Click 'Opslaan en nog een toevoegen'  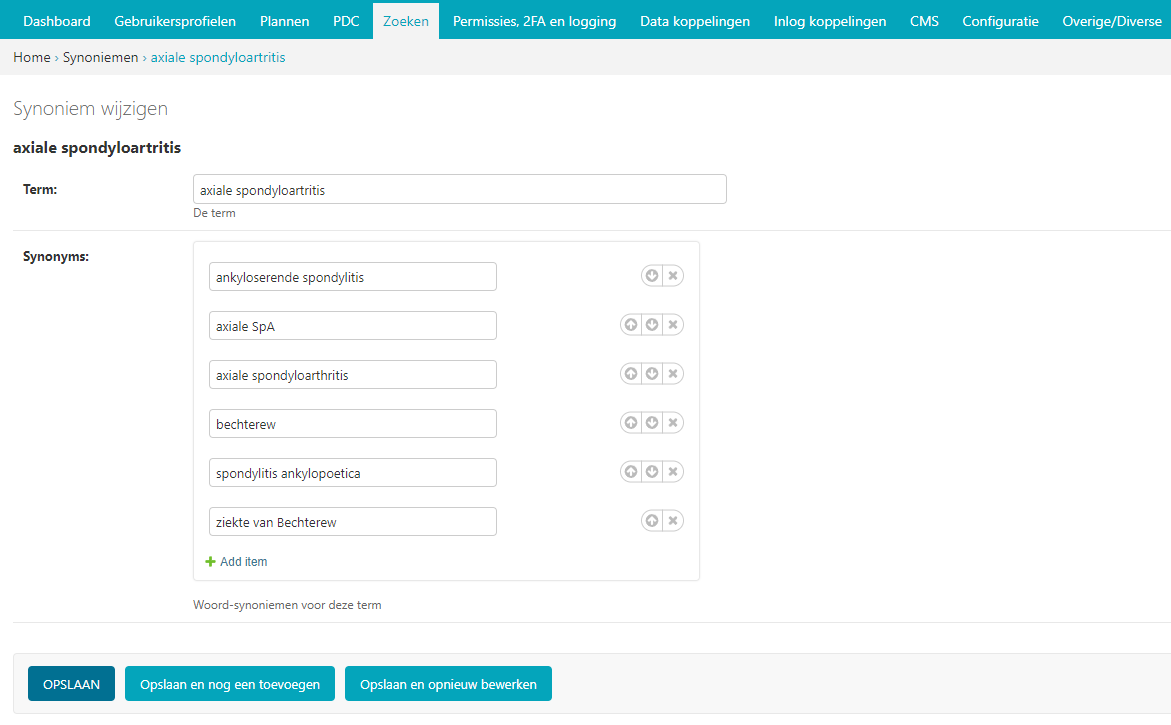(x=230, y=684)
